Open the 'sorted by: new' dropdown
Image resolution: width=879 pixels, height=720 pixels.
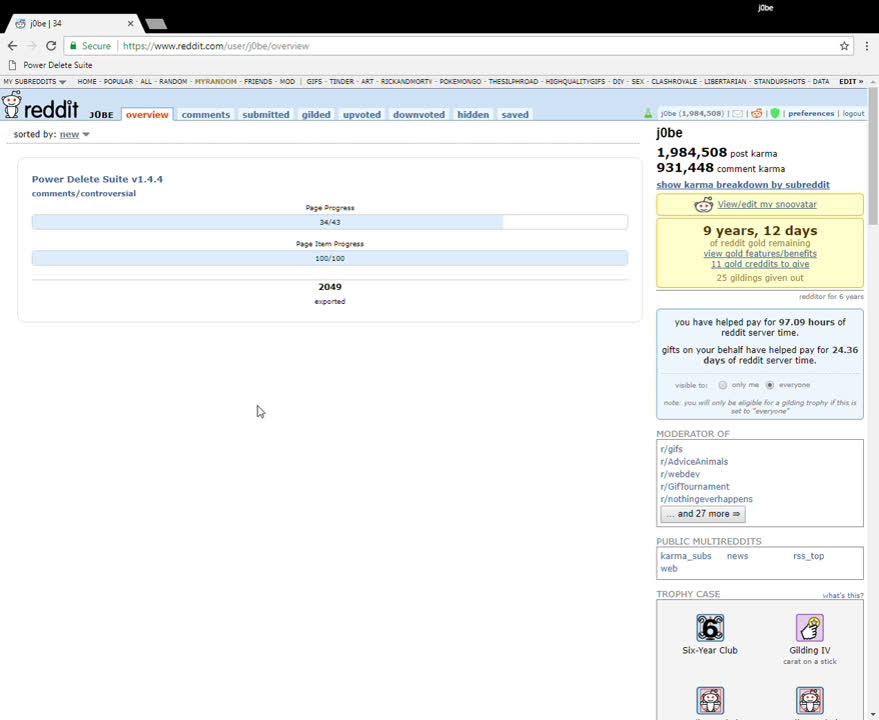point(74,135)
